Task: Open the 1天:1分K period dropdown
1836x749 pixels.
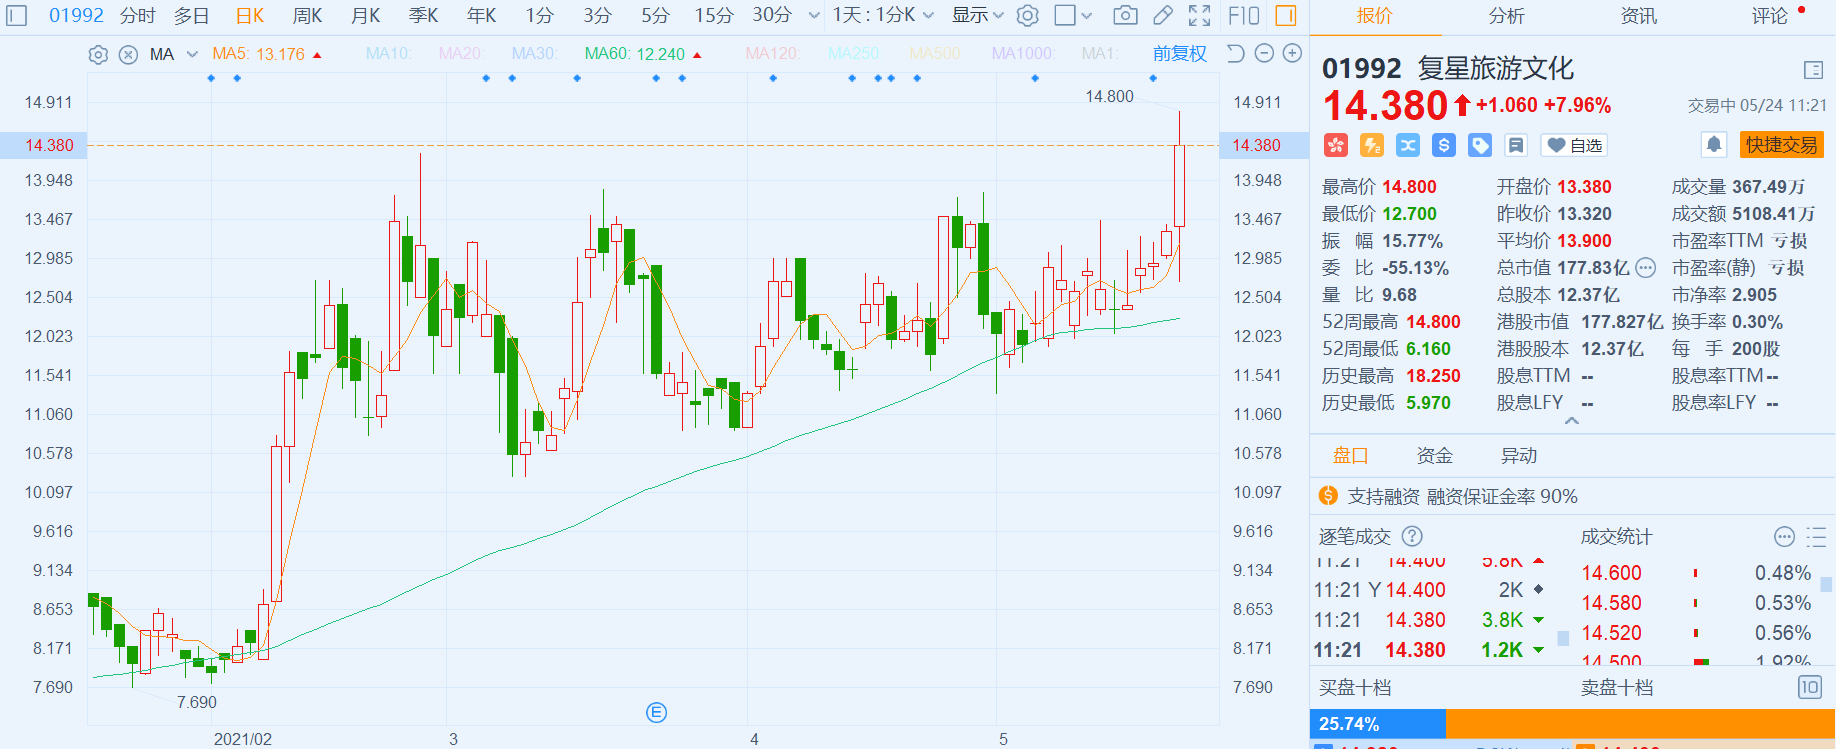Action: tap(882, 15)
